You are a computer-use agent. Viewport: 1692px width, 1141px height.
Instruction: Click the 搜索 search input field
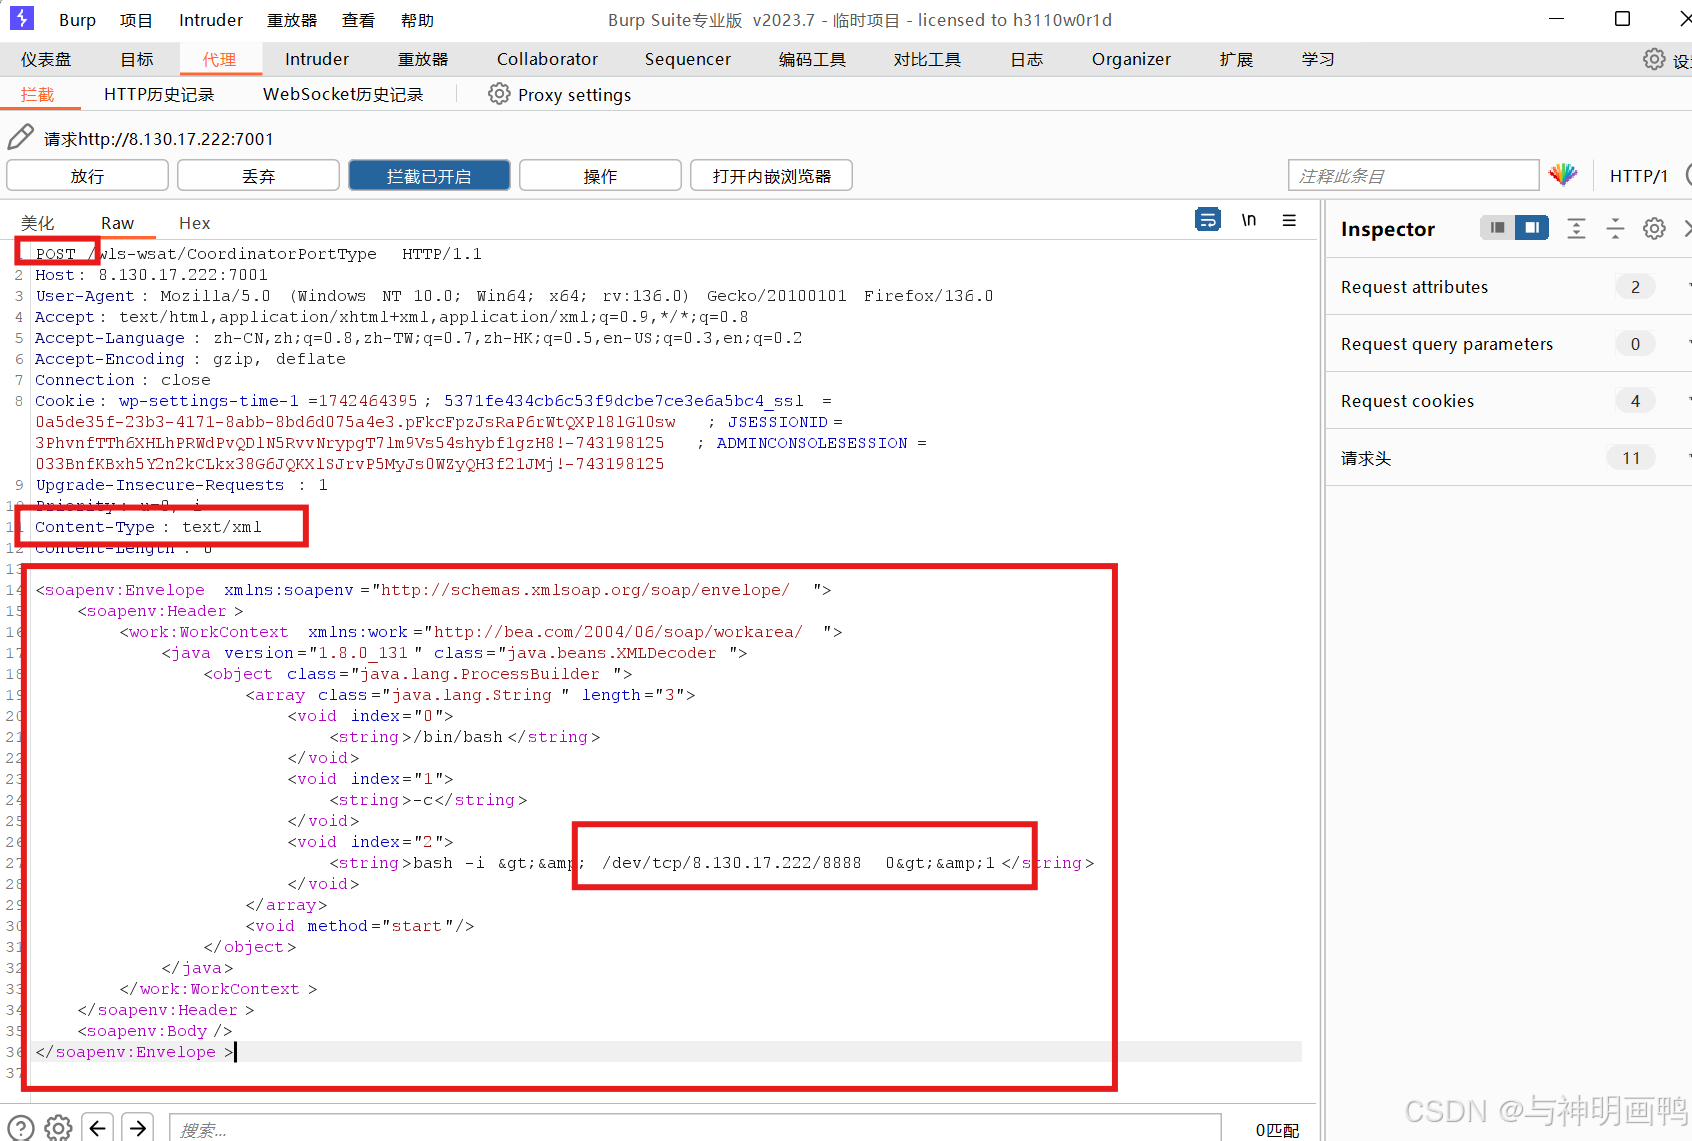(695, 1128)
